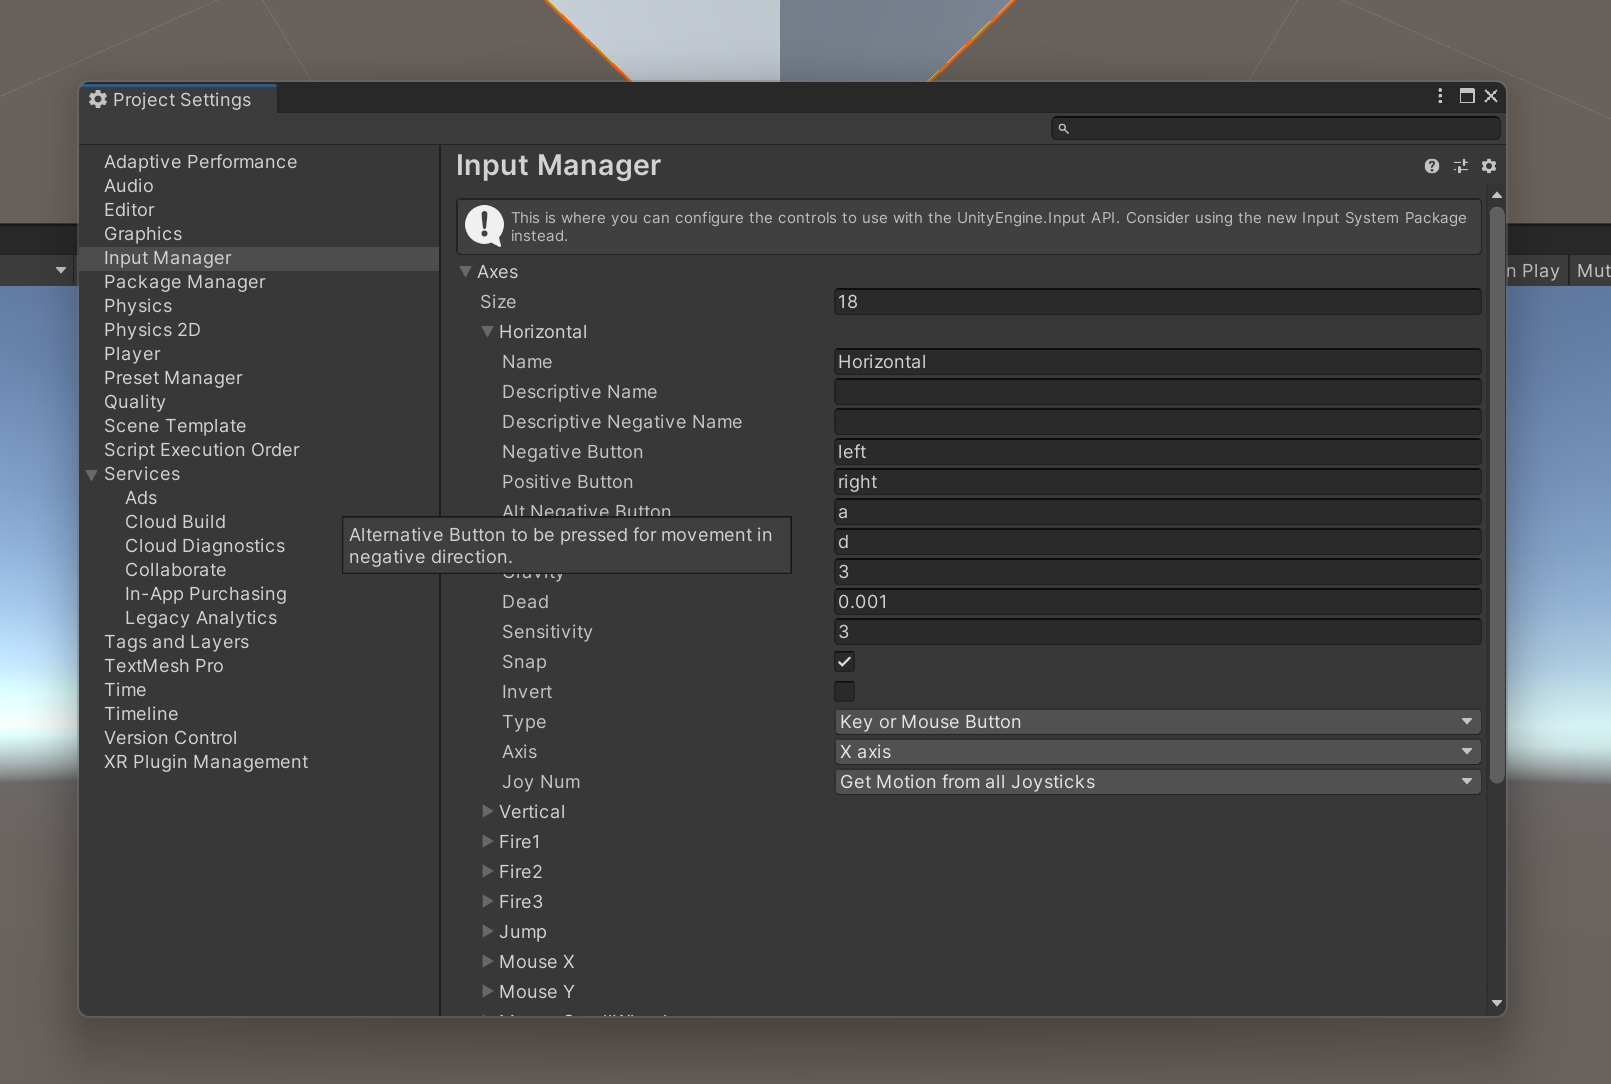Collapse the Horizontal axis foldout
The image size is (1611, 1084).
coord(488,331)
